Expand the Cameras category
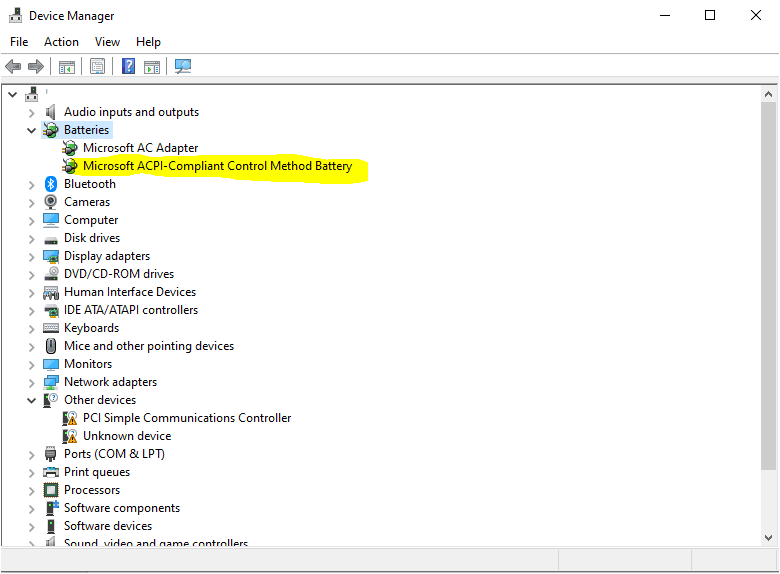This screenshot has width=780, height=574. (x=31, y=203)
